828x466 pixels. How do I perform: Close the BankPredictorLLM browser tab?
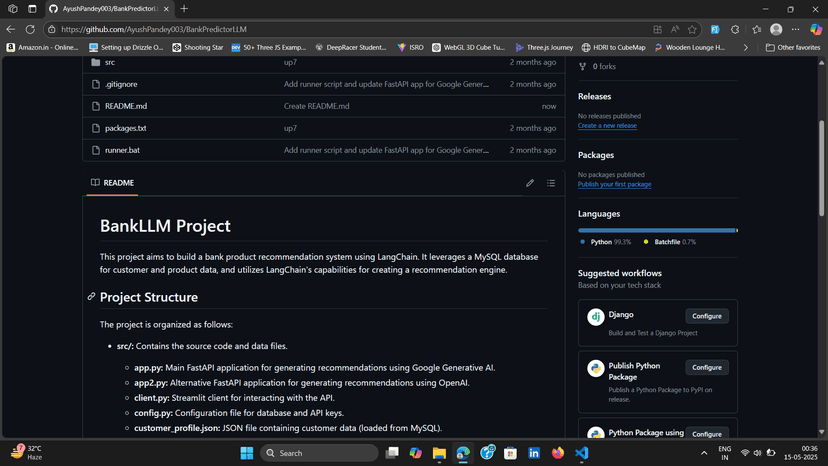166,9
